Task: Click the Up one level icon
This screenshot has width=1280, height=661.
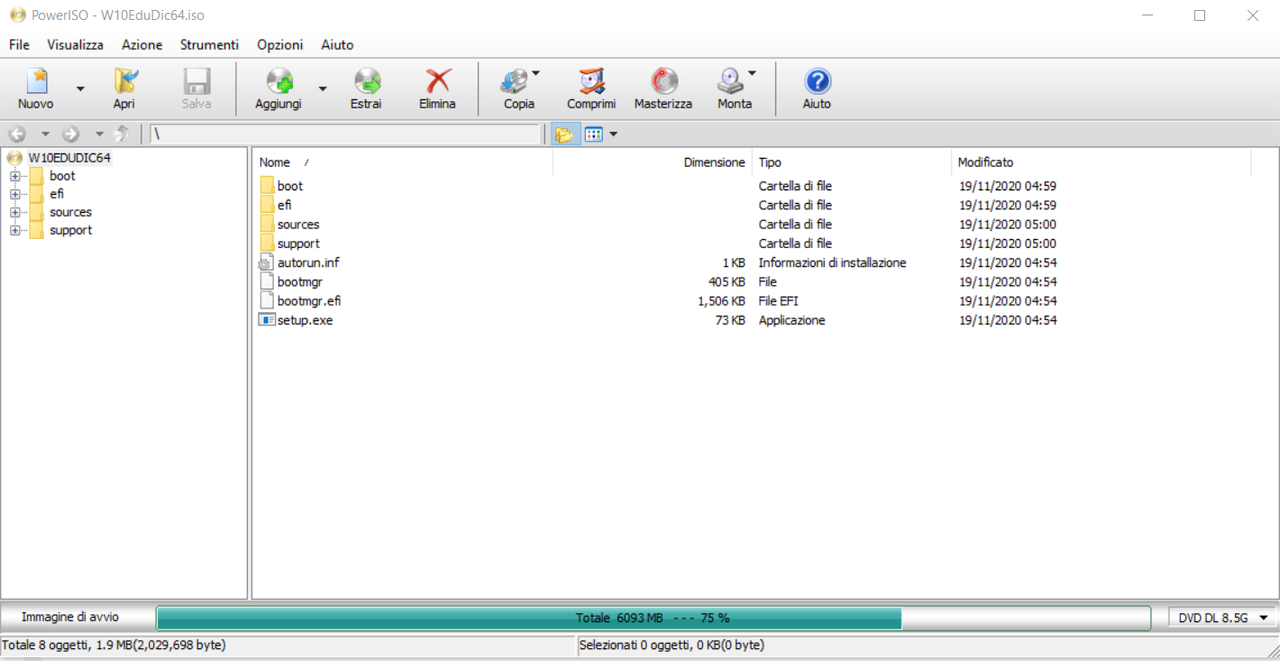Action: [x=122, y=134]
